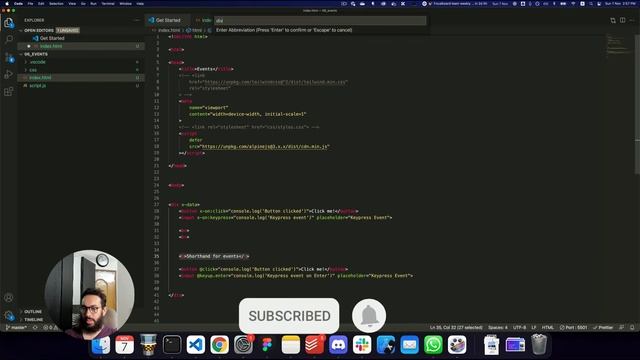The width and height of the screenshot is (640, 360).
Task: Click the notification bell beside SUBSCRIBED
Action: 369,316
